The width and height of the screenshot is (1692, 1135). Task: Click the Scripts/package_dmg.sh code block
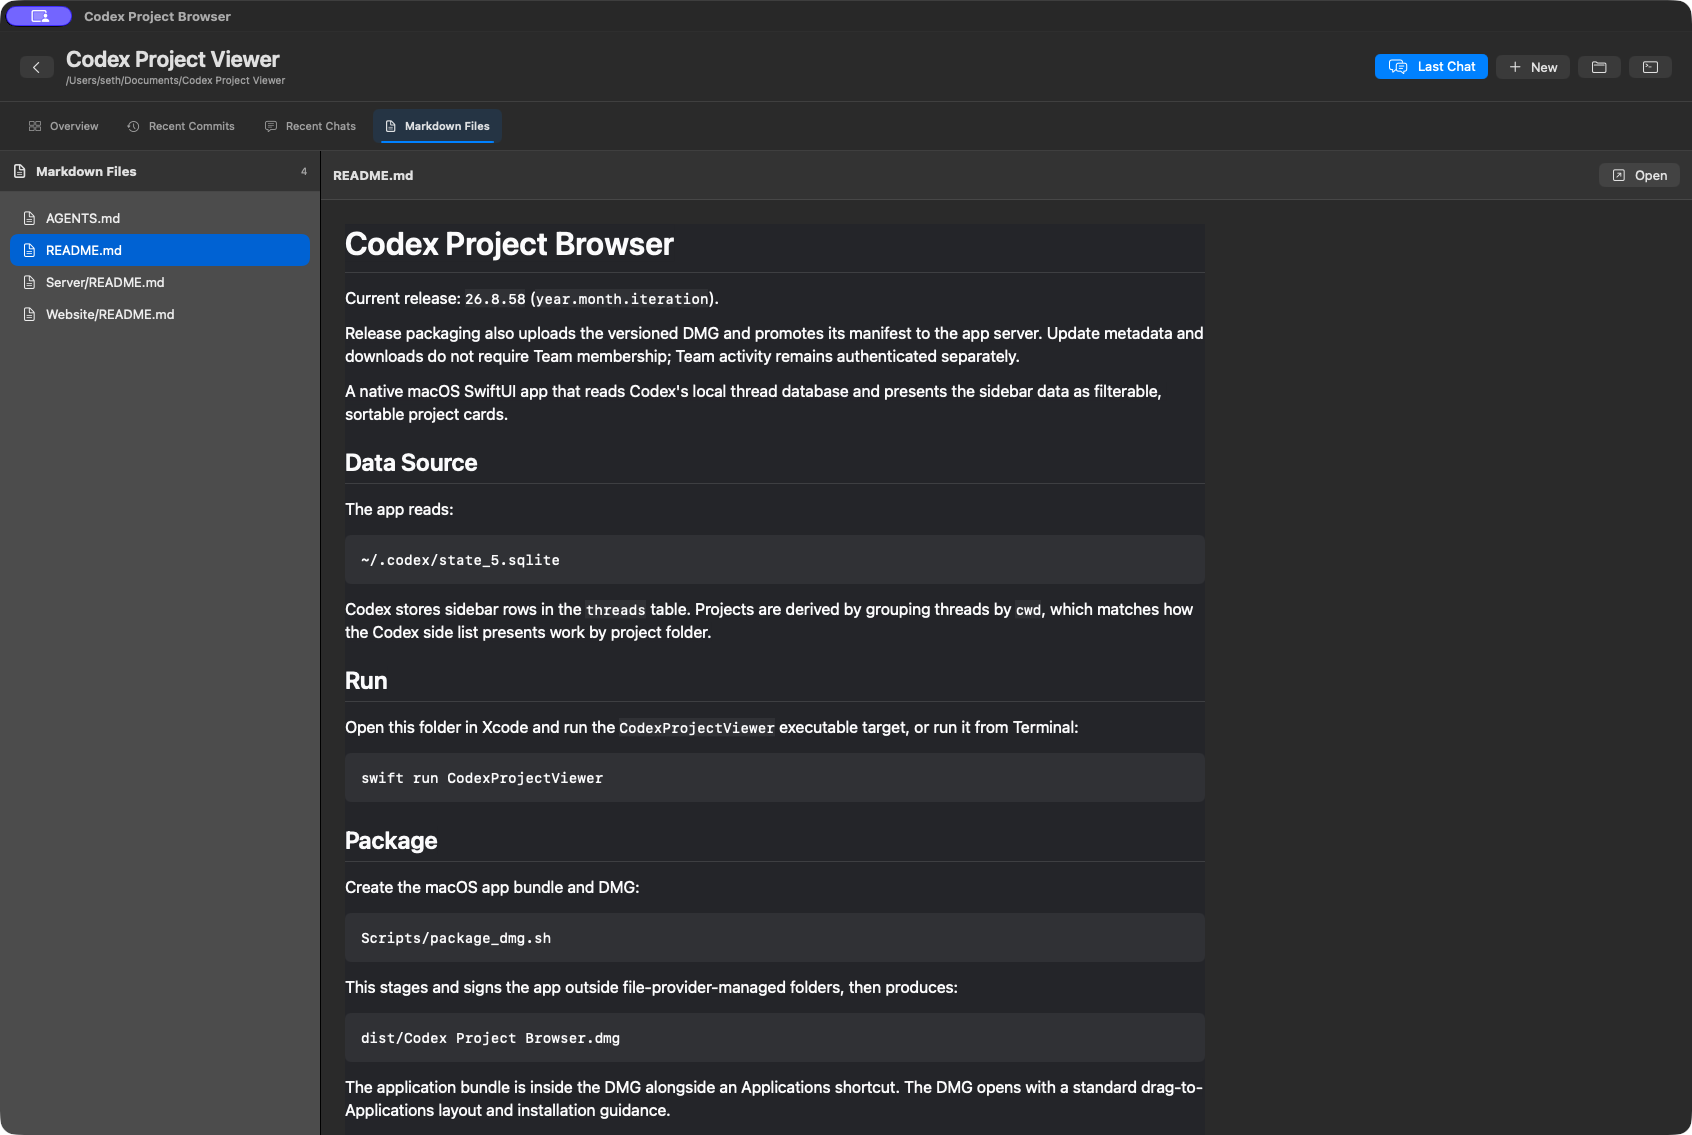[x=775, y=938]
